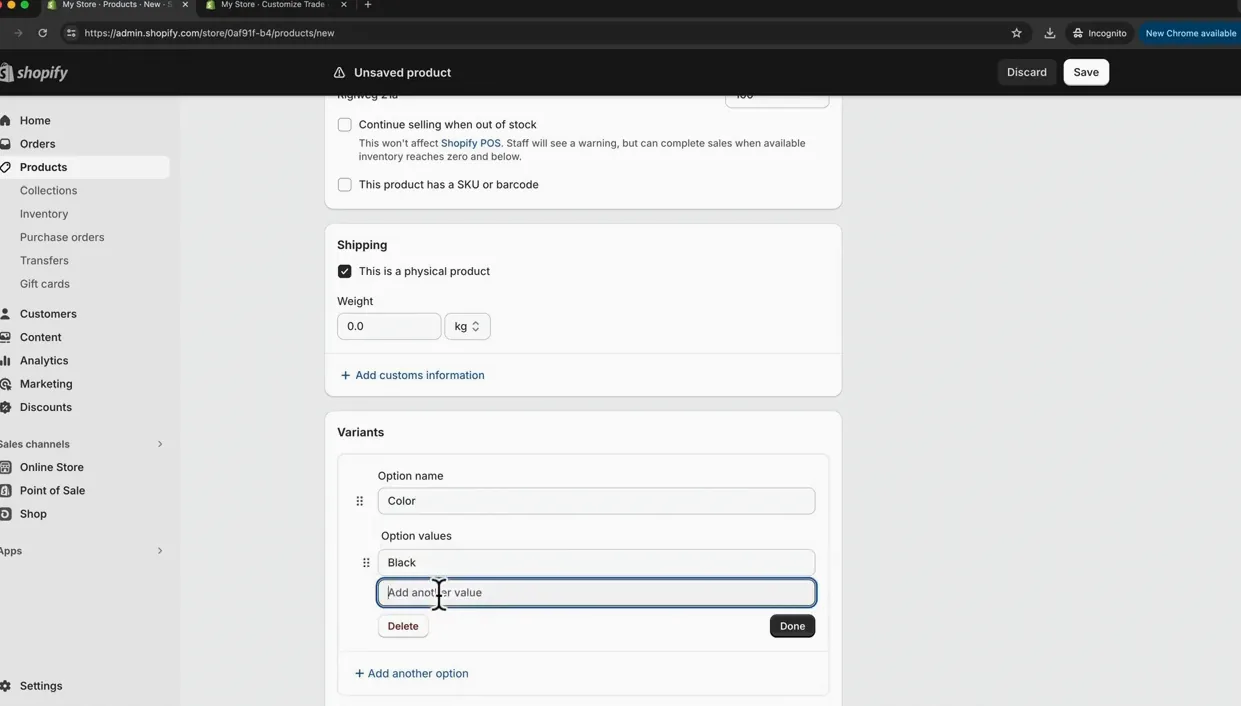Click the Analytics bar chart icon
The width and height of the screenshot is (1241, 706).
(5, 360)
